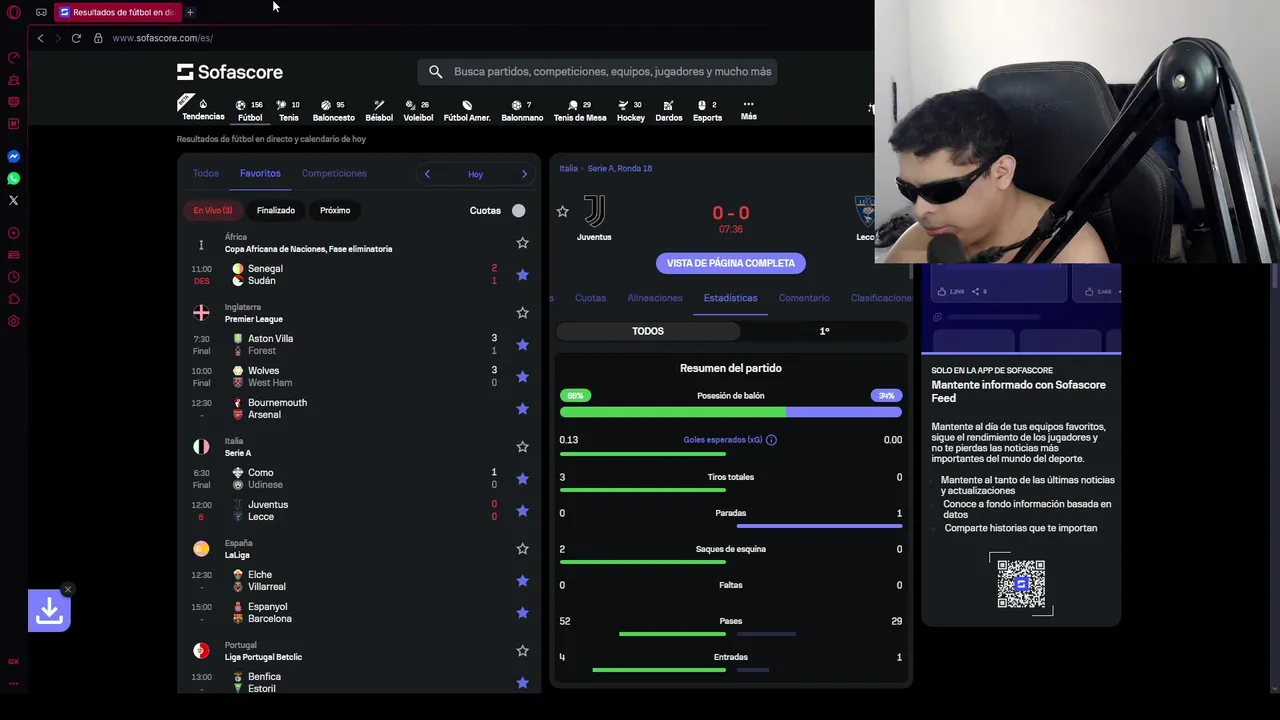Filter by En Vivo (3)
This screenshot has height=720, width=1280.
pos(213,210)
